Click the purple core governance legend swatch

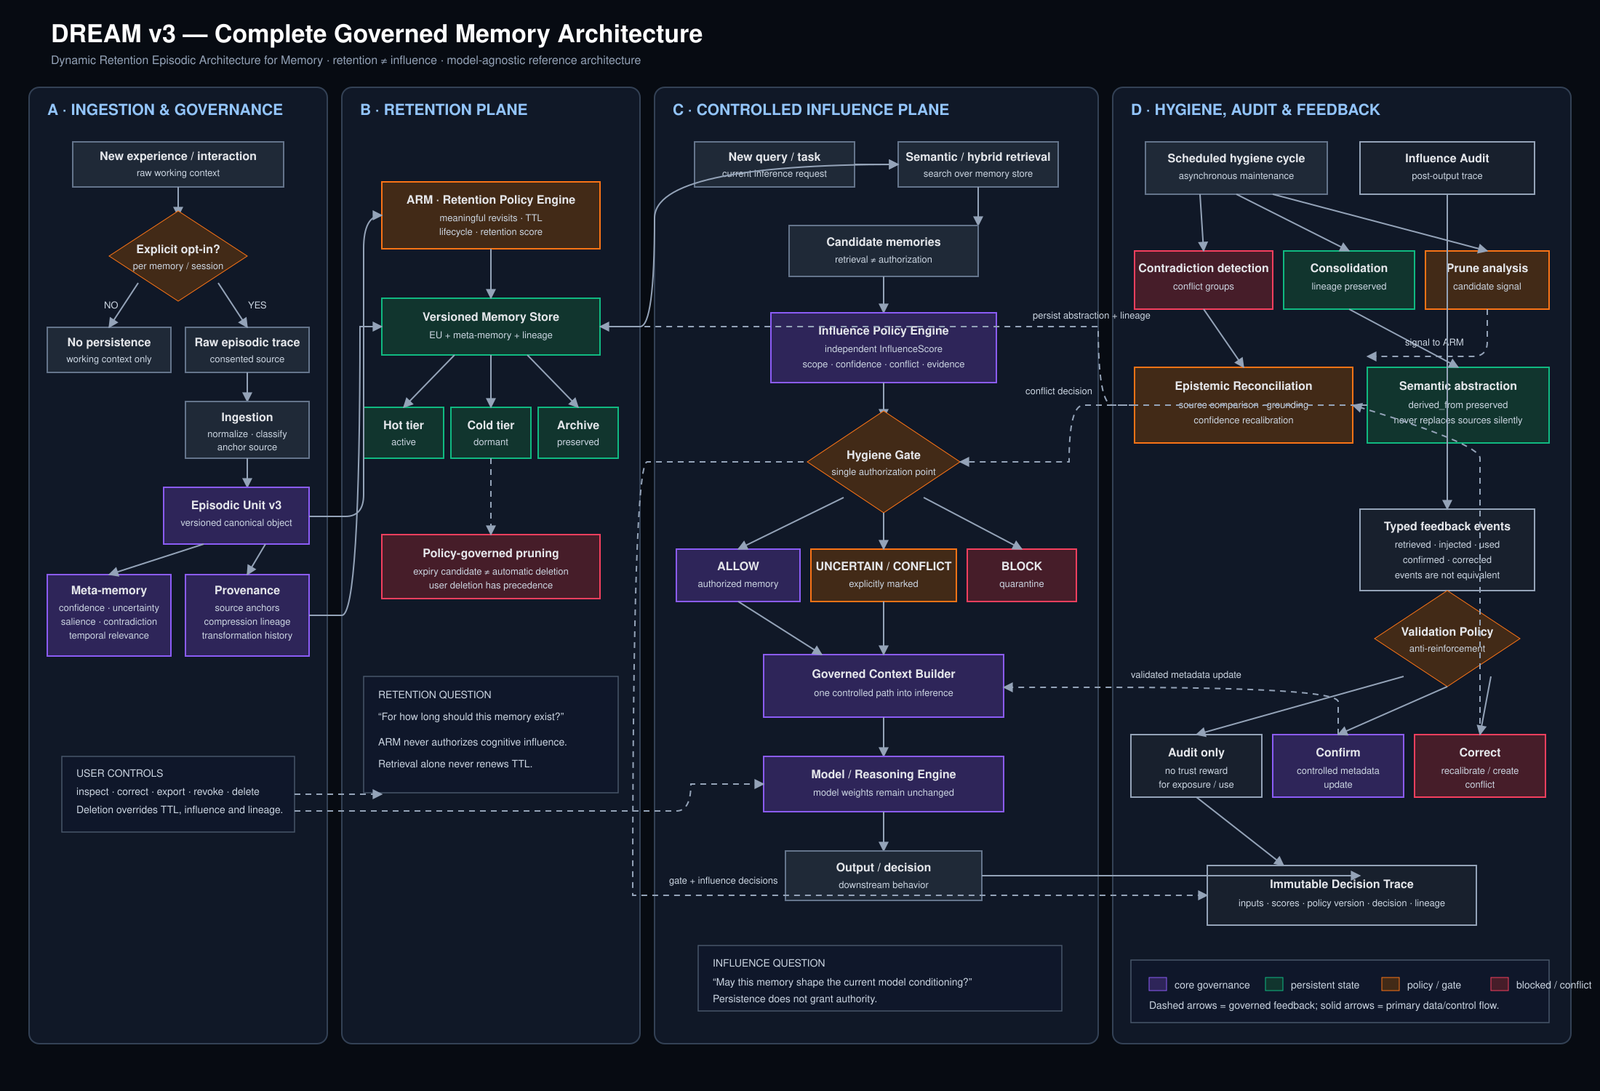click(1158, 984)
